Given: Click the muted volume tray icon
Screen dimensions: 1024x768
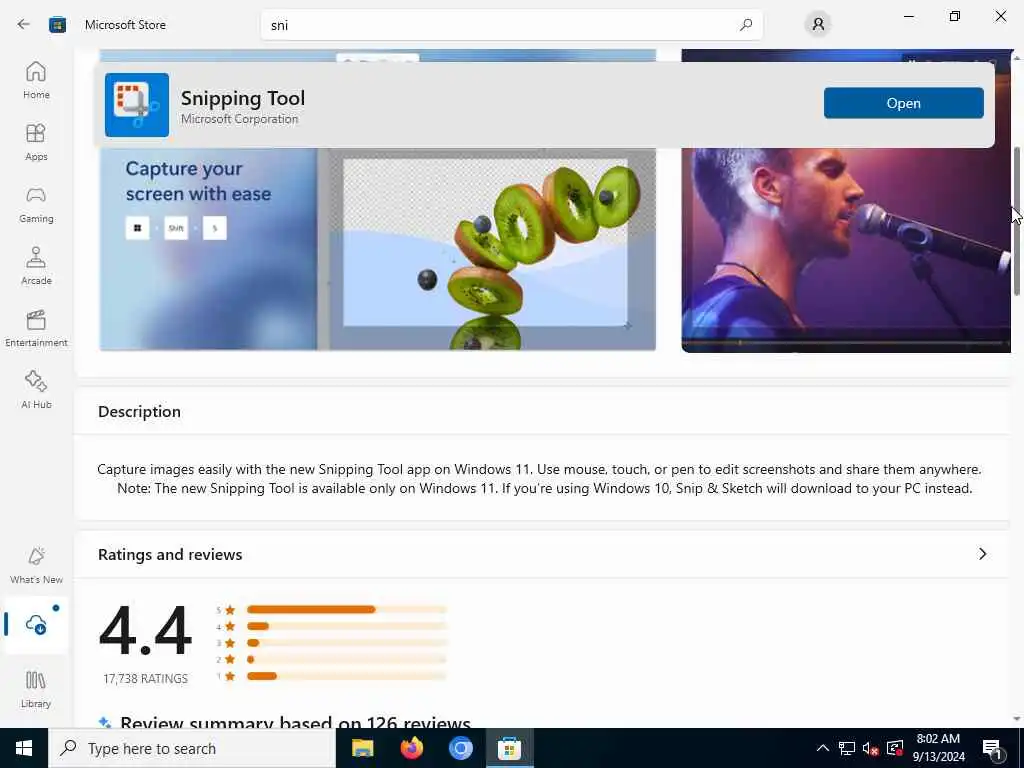Looking at the screenshot, I should tap(871, 748).
